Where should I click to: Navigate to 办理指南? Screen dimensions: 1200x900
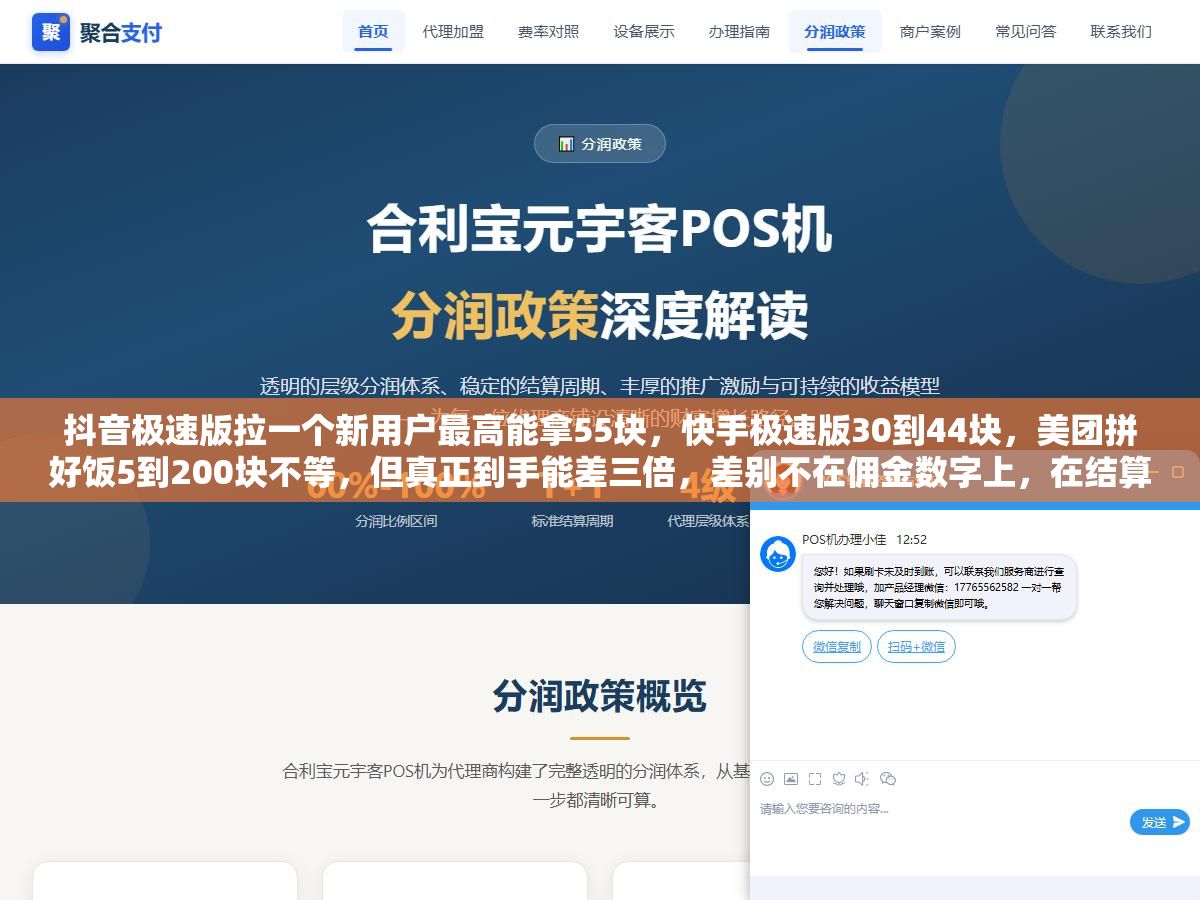coord(739,31)
